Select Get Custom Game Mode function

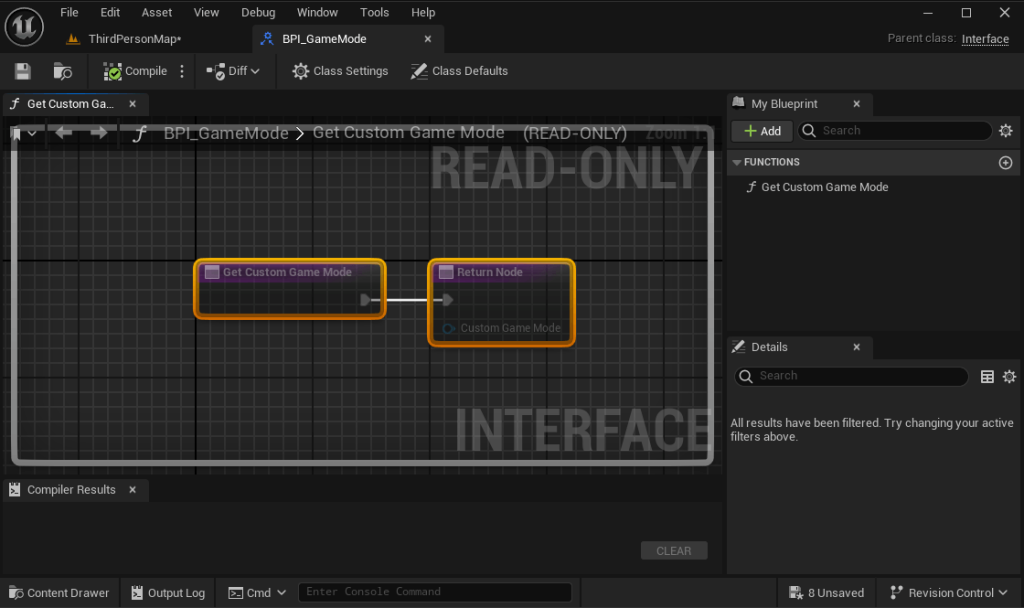[x=824, y=187]
